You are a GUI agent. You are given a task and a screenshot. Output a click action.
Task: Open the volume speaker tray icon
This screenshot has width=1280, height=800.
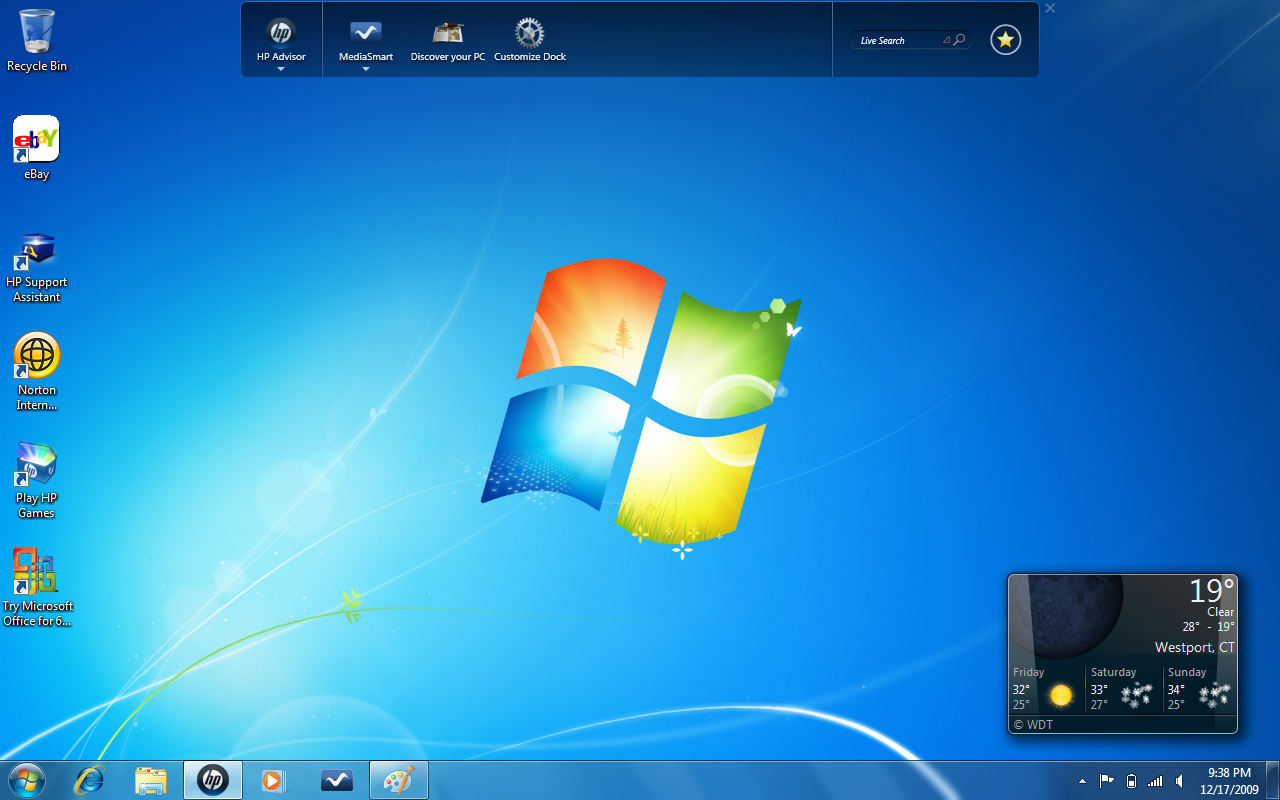pyautogui.click(x=1180, y=781)
